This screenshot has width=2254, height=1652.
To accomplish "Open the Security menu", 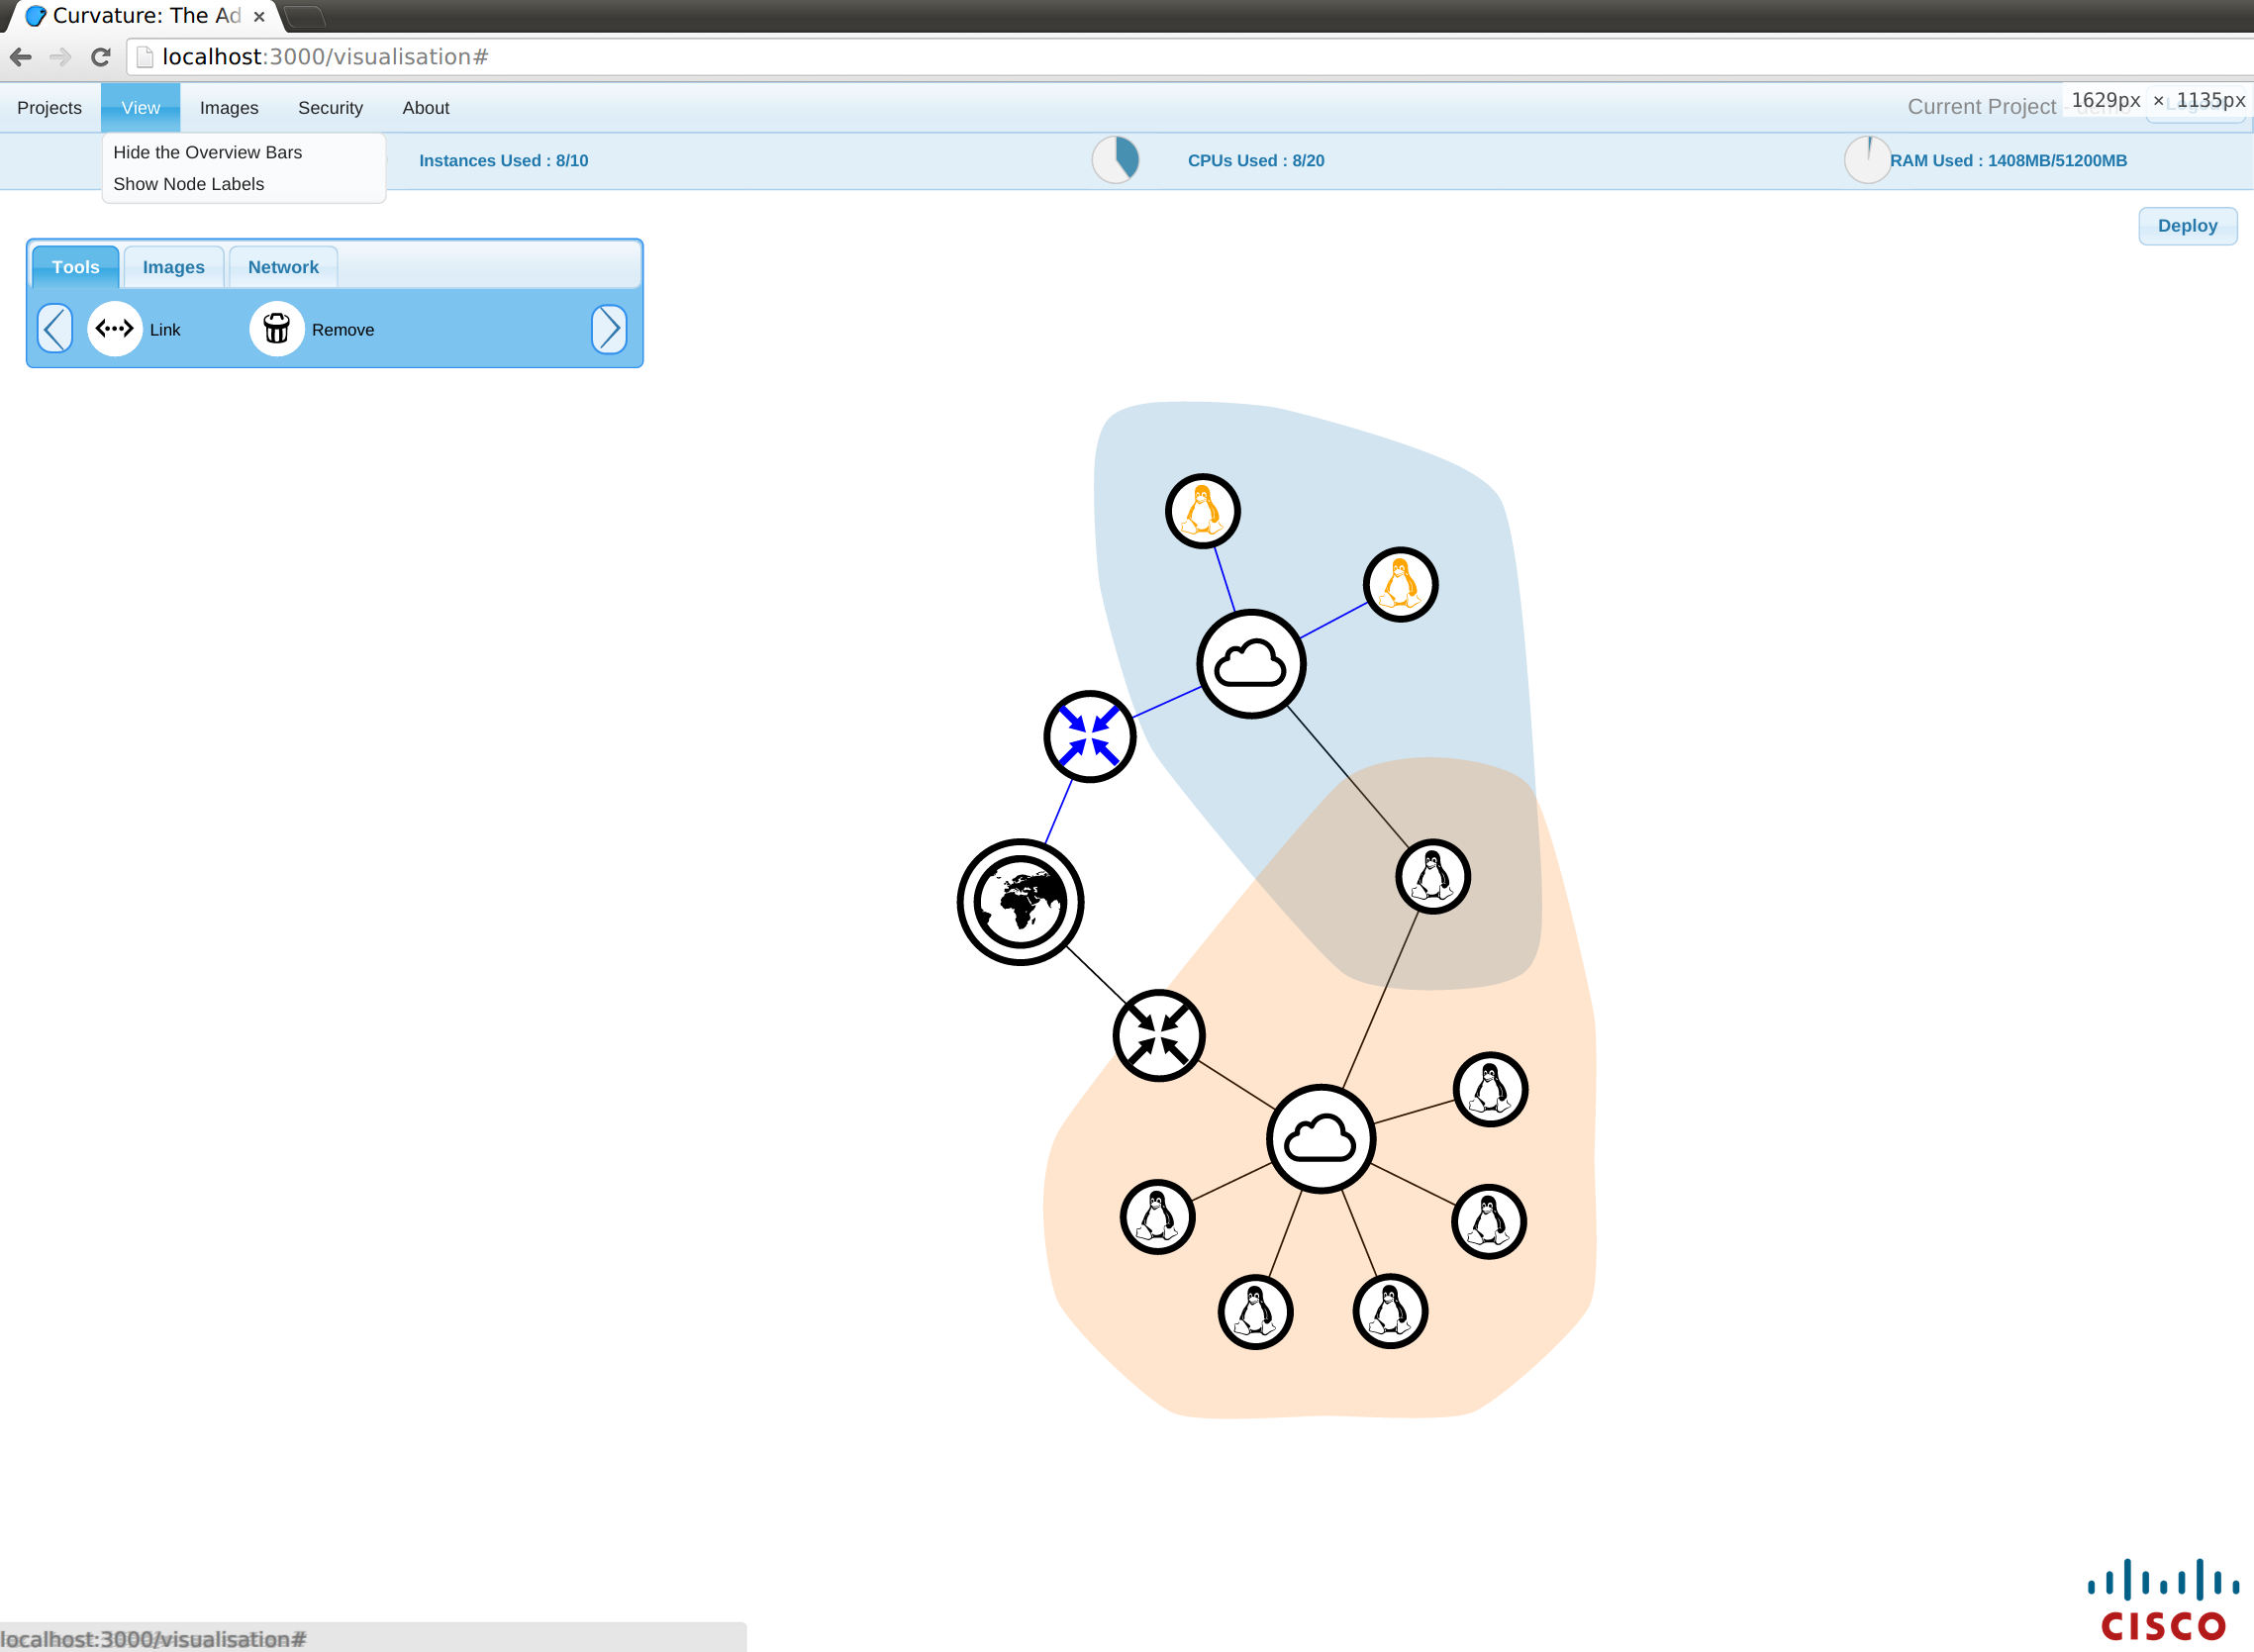I will tap(330, 108).
